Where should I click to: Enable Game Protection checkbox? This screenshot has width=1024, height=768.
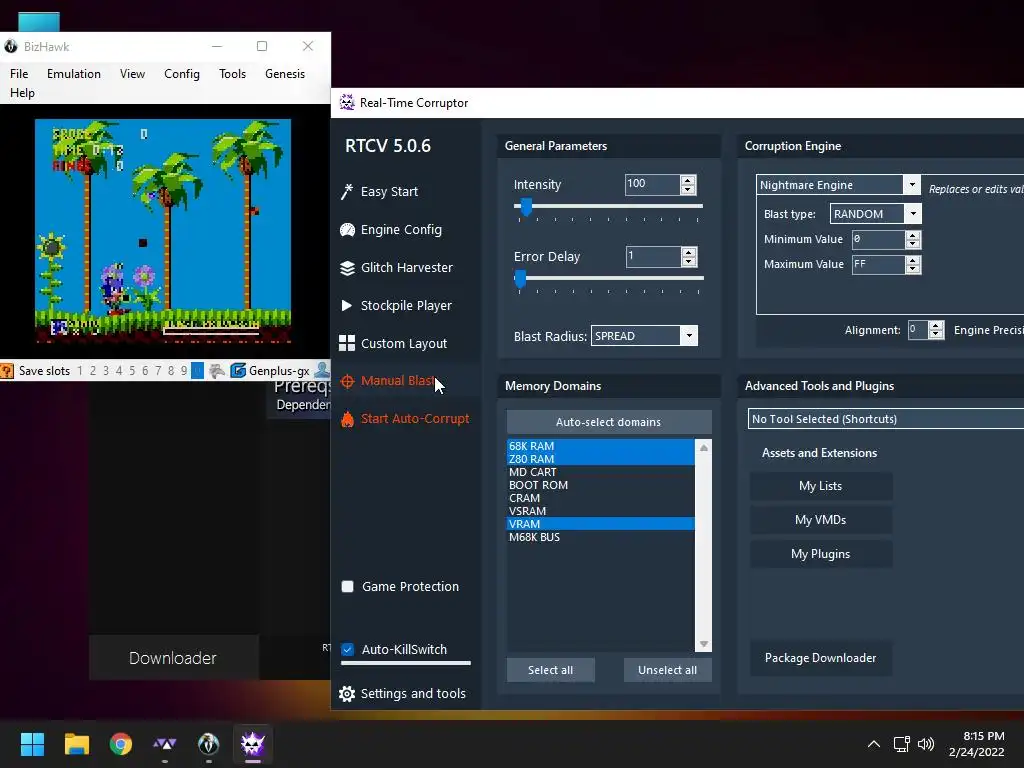pos(347,586)
